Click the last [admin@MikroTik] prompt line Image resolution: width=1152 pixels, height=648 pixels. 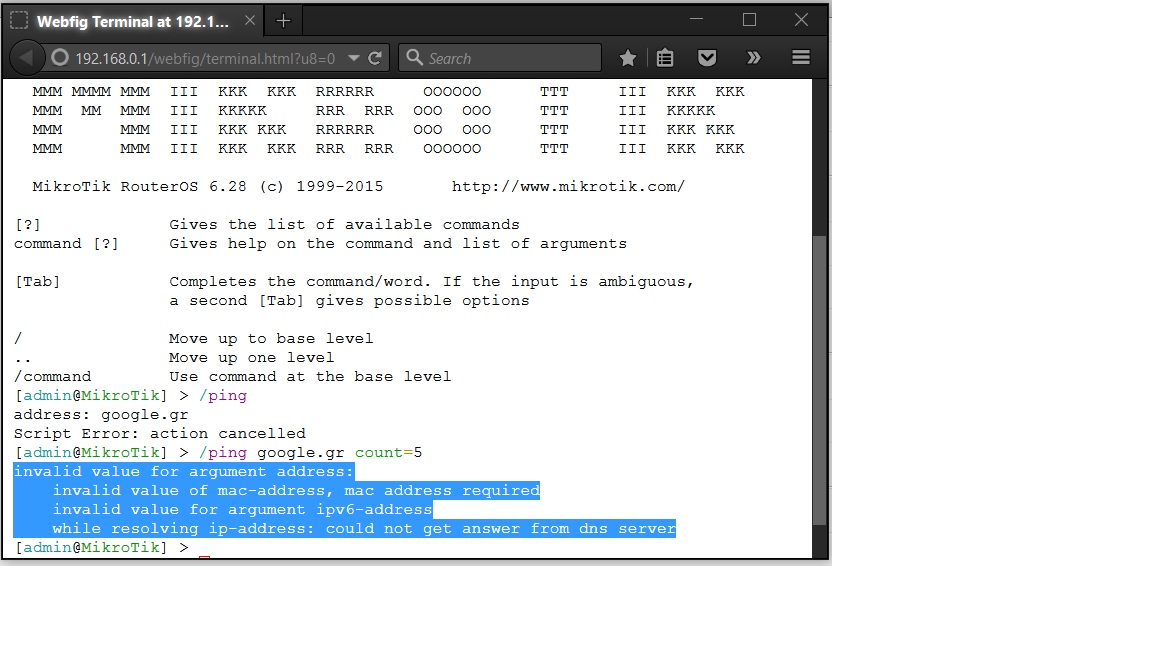pyautogui.click(x=101, y=547)
